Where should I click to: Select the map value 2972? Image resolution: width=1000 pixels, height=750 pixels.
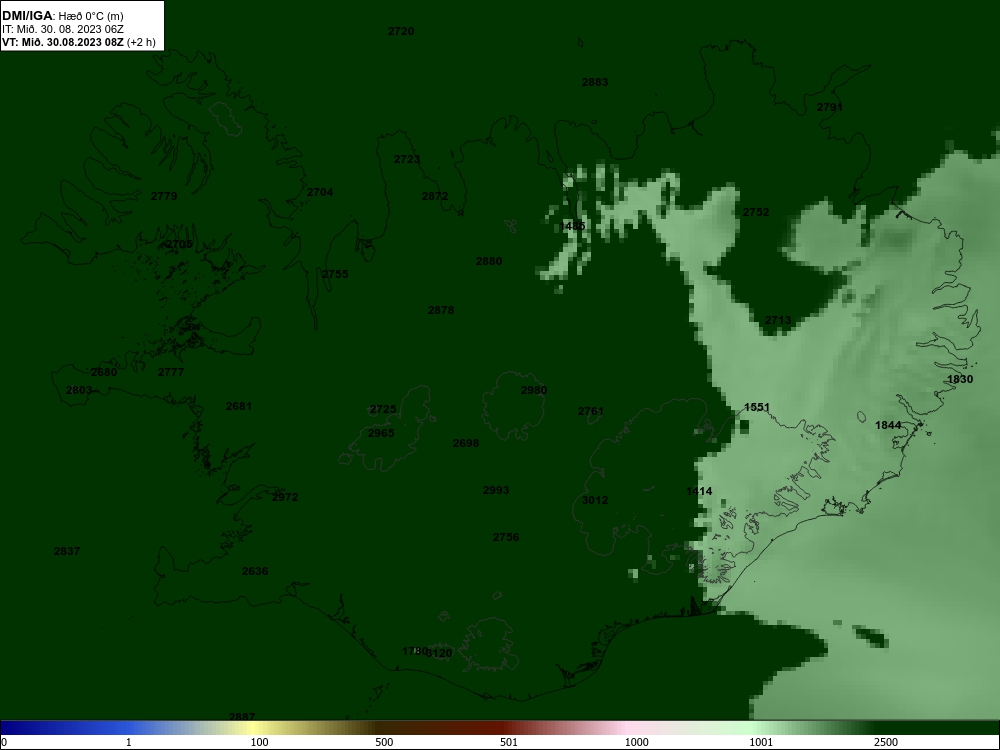pyautogui.click(x=285, y=497)
